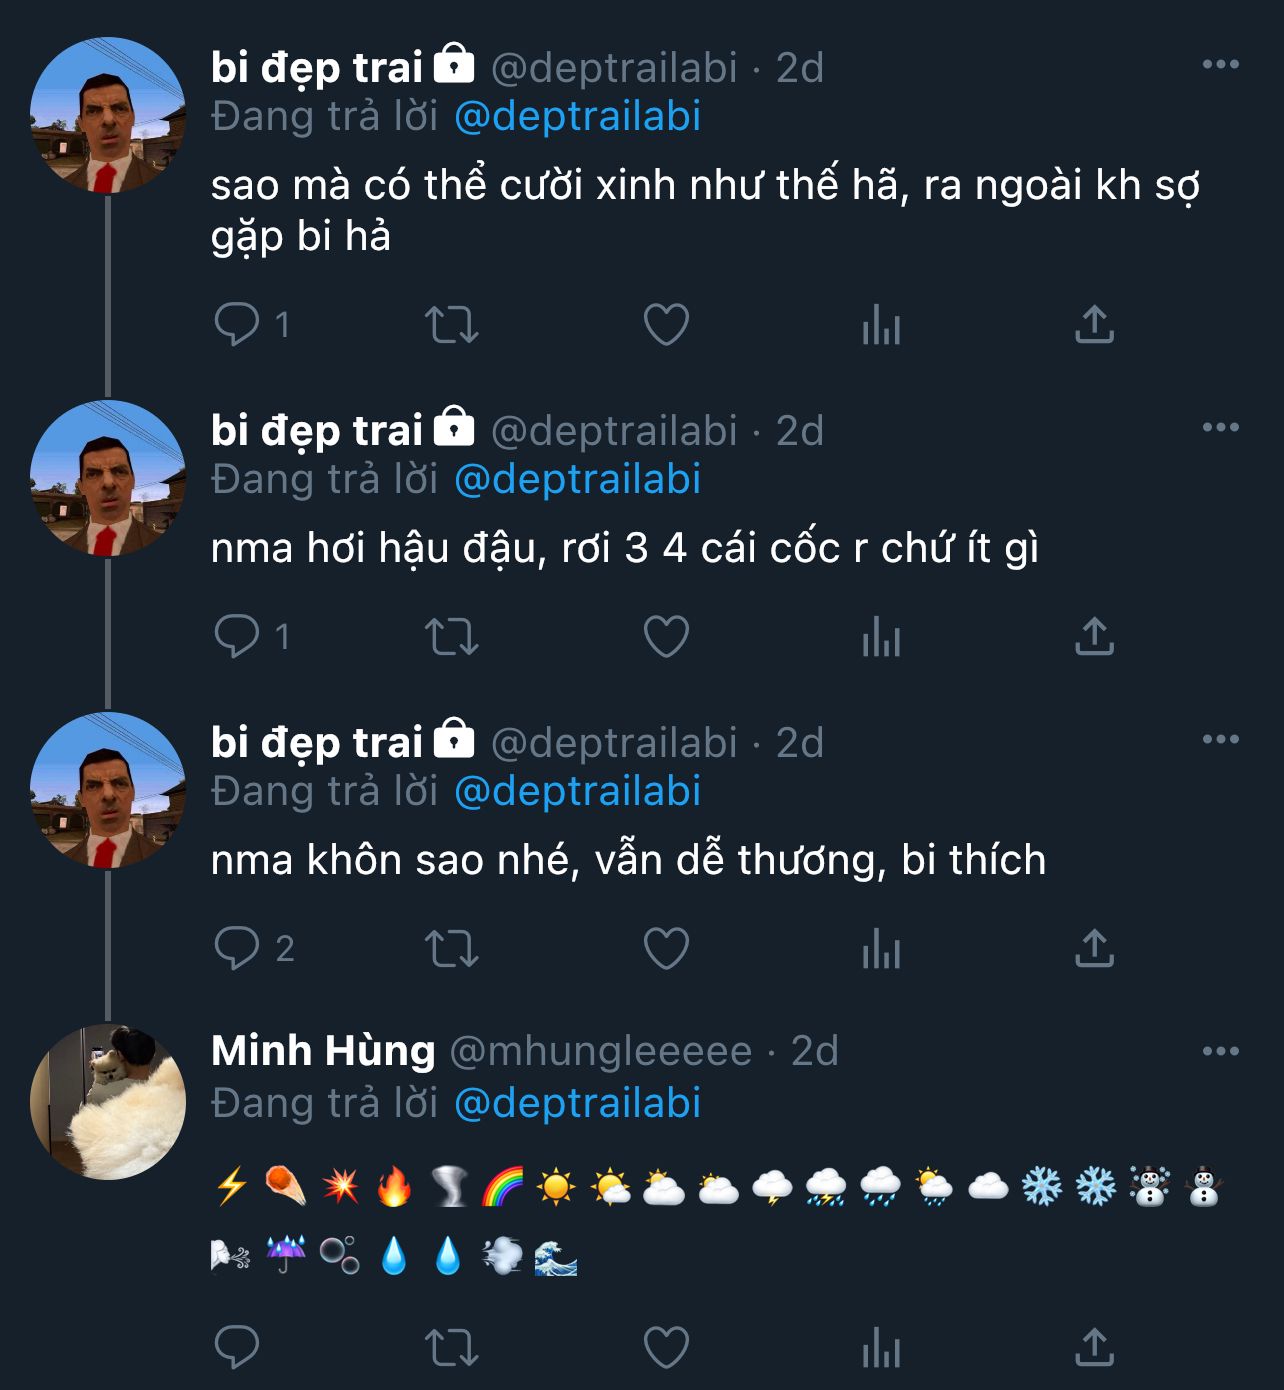This screenshot has width=1284, height=1390.
Task: Like the 'nma hơi hậu đậu' tweet
Action: tap(666, 636)
